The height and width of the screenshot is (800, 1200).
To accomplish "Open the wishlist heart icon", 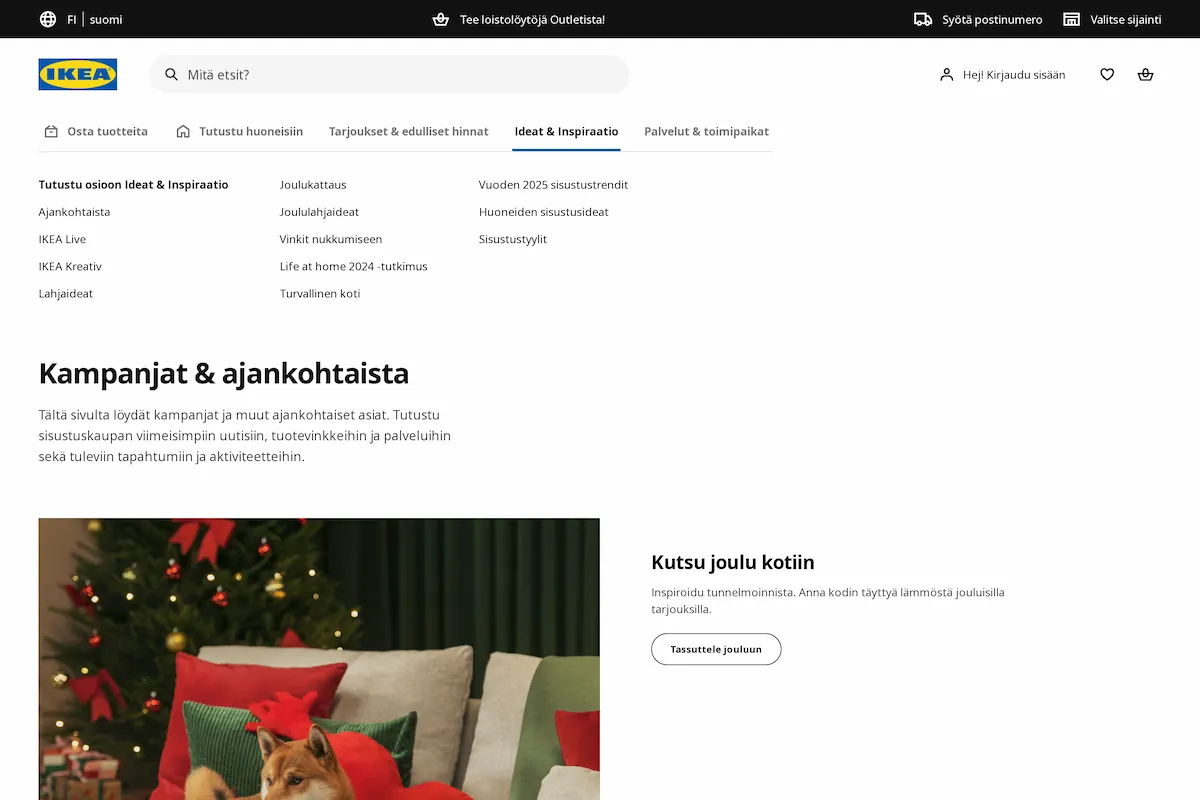I will pos(1107,75).
